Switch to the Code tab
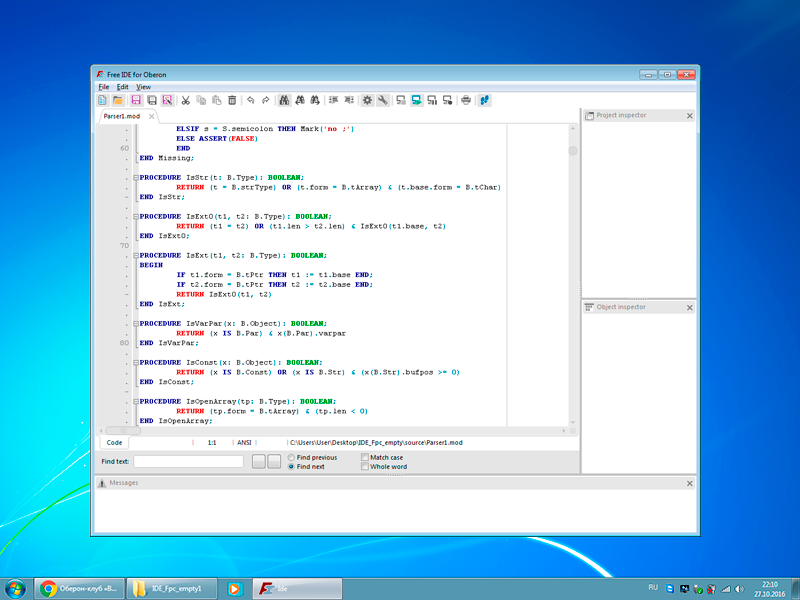The image size is (800, 600). pyautogui.click(x=114, y=442)
